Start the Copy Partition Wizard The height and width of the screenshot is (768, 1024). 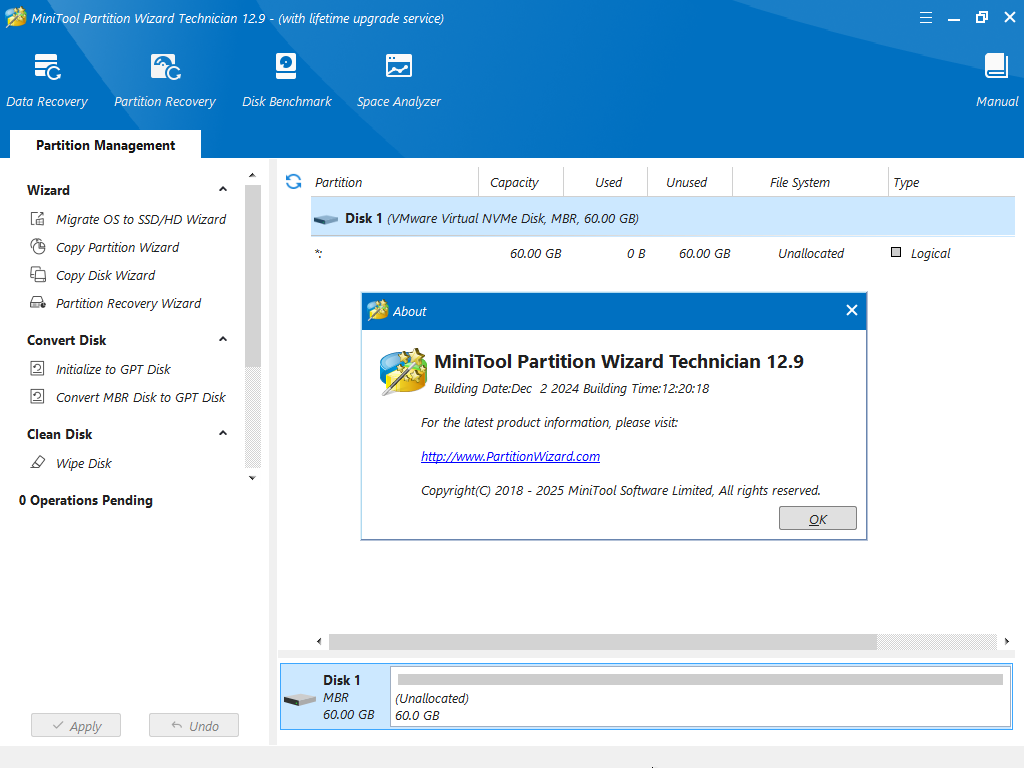pos(117,247)
